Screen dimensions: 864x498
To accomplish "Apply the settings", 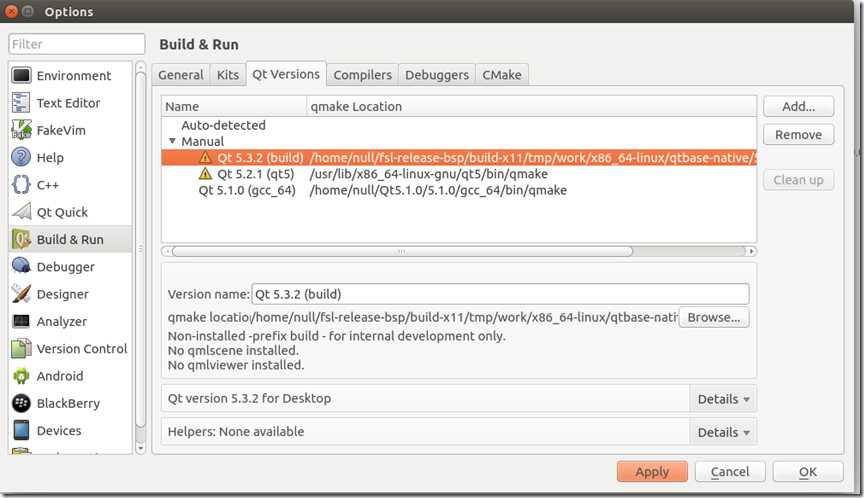I will (x=652, y=472).
